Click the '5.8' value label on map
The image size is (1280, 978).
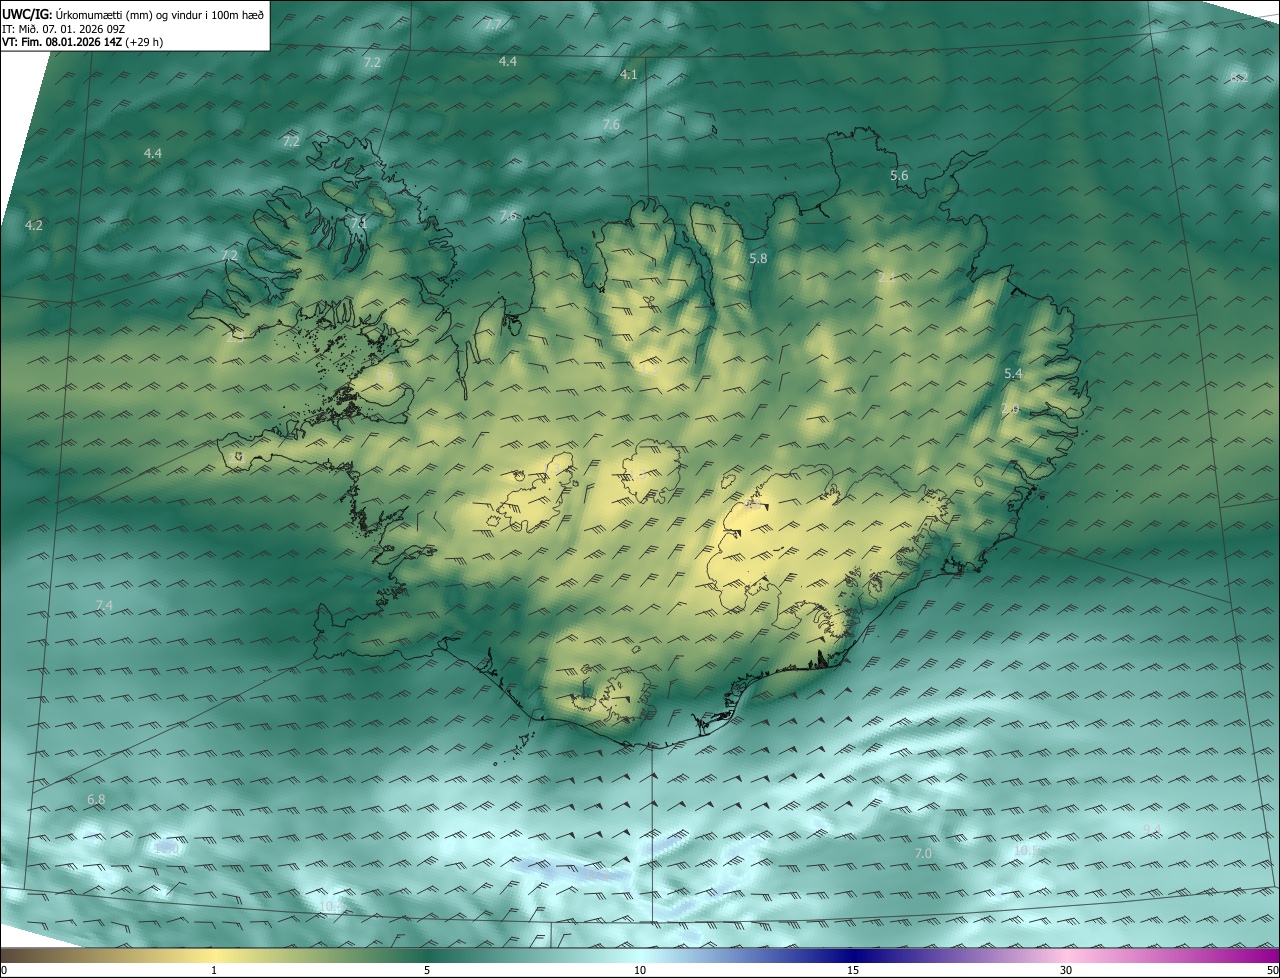click(758, 259)
